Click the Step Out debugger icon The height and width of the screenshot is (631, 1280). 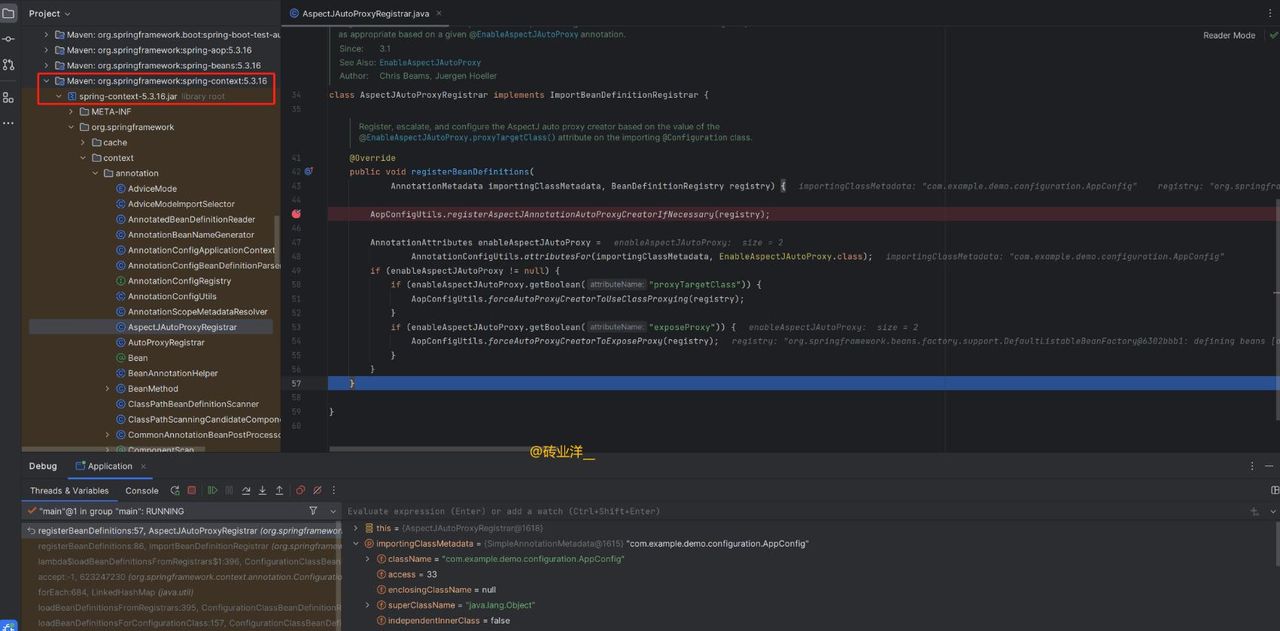(x=279, y=491)
